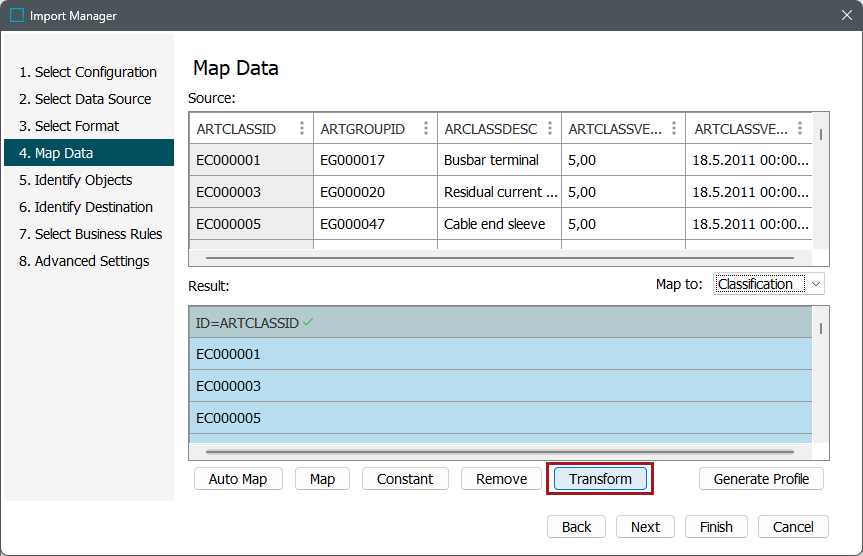Click the Constant button
863x556 pixels.
(x=405, y=479)
